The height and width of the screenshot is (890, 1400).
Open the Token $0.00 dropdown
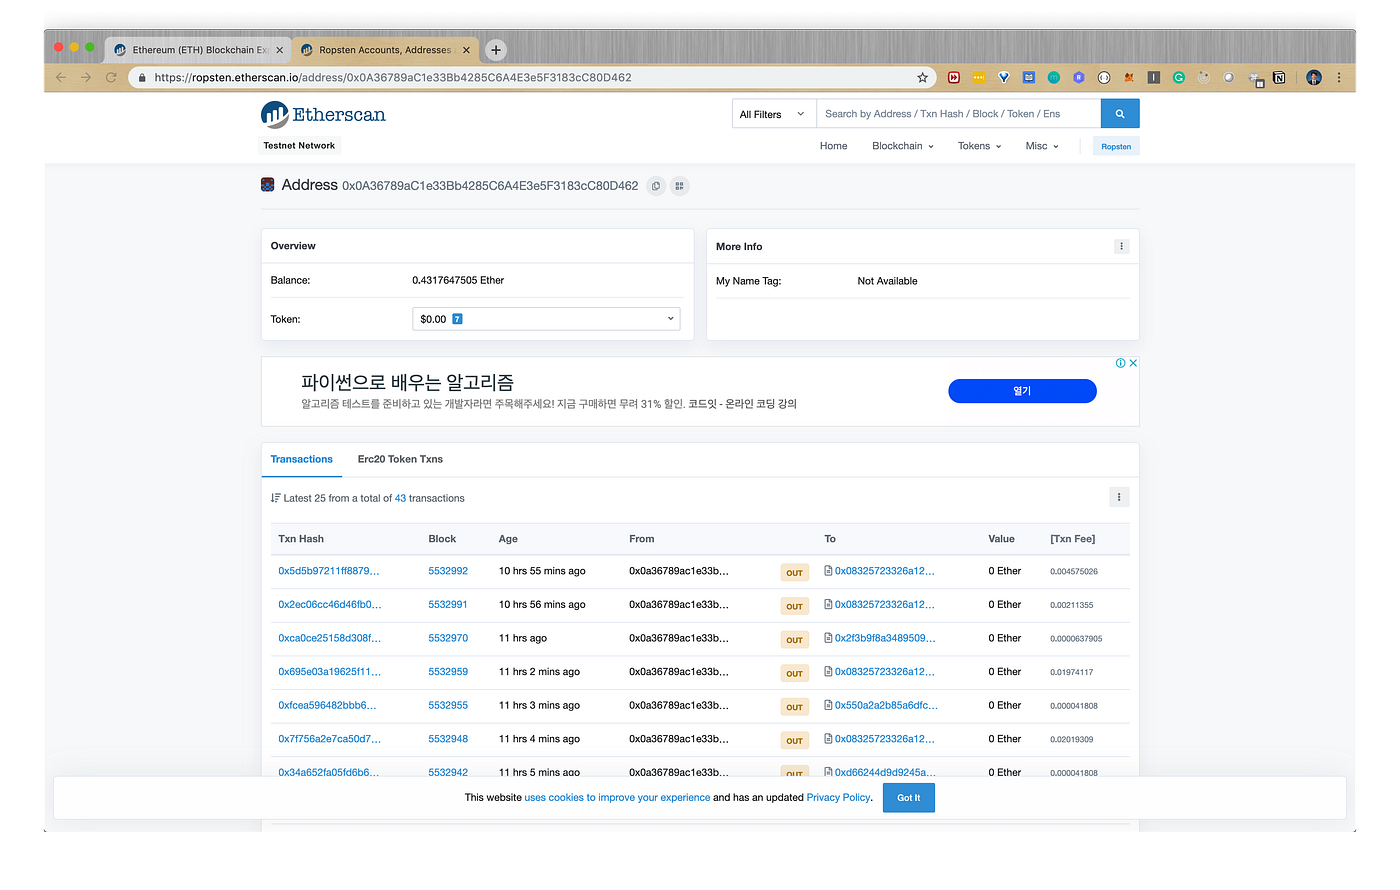pyautogui.click(x=546, y=319)
